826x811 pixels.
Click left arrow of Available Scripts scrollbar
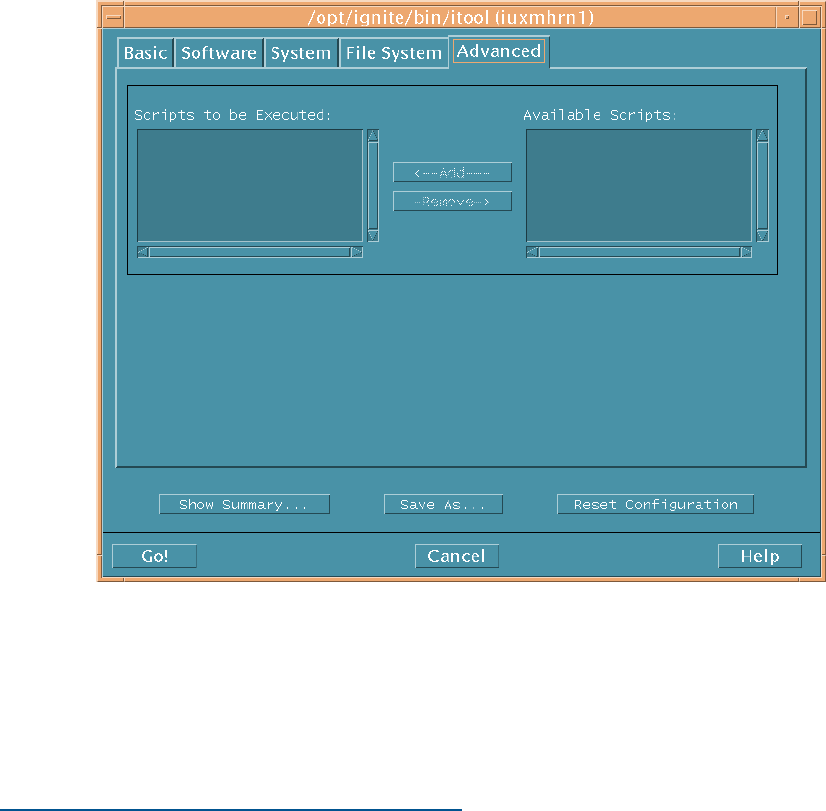[x=532, y=252]
